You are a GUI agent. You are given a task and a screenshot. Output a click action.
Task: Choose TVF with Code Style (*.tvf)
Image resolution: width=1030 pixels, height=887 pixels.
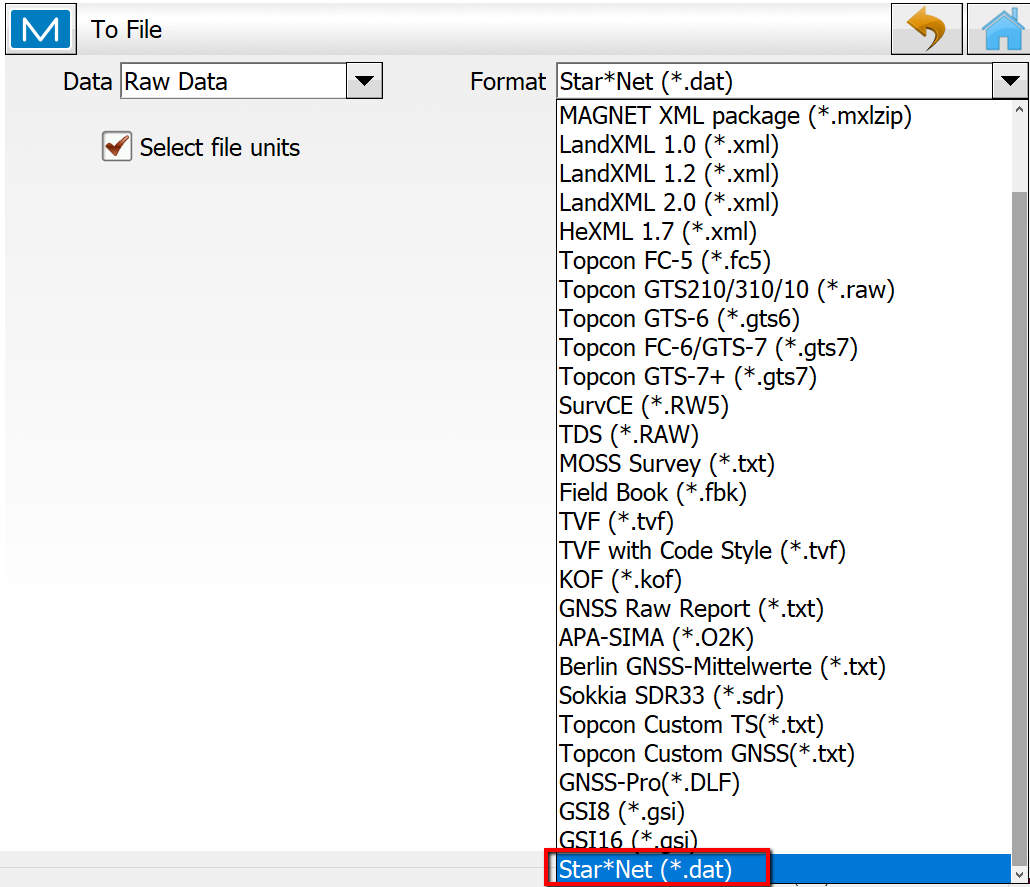(702, 551)
